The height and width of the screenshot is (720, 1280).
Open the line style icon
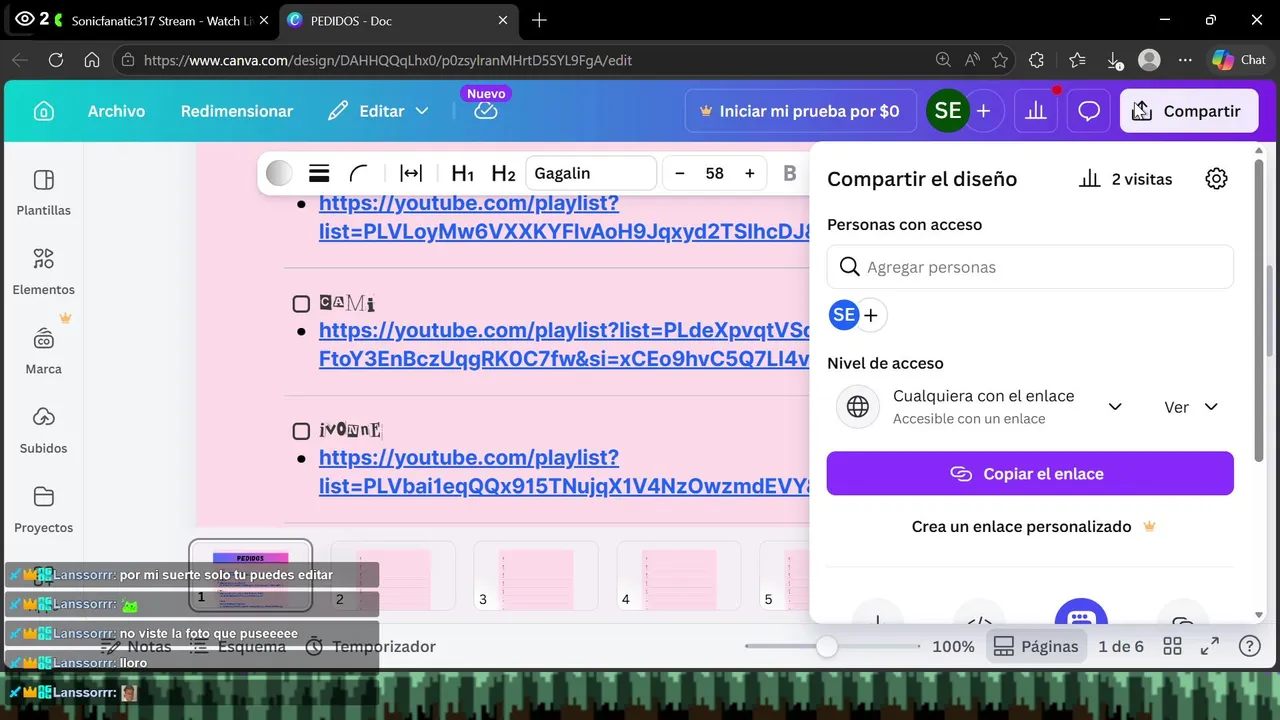tap(319, 173)
